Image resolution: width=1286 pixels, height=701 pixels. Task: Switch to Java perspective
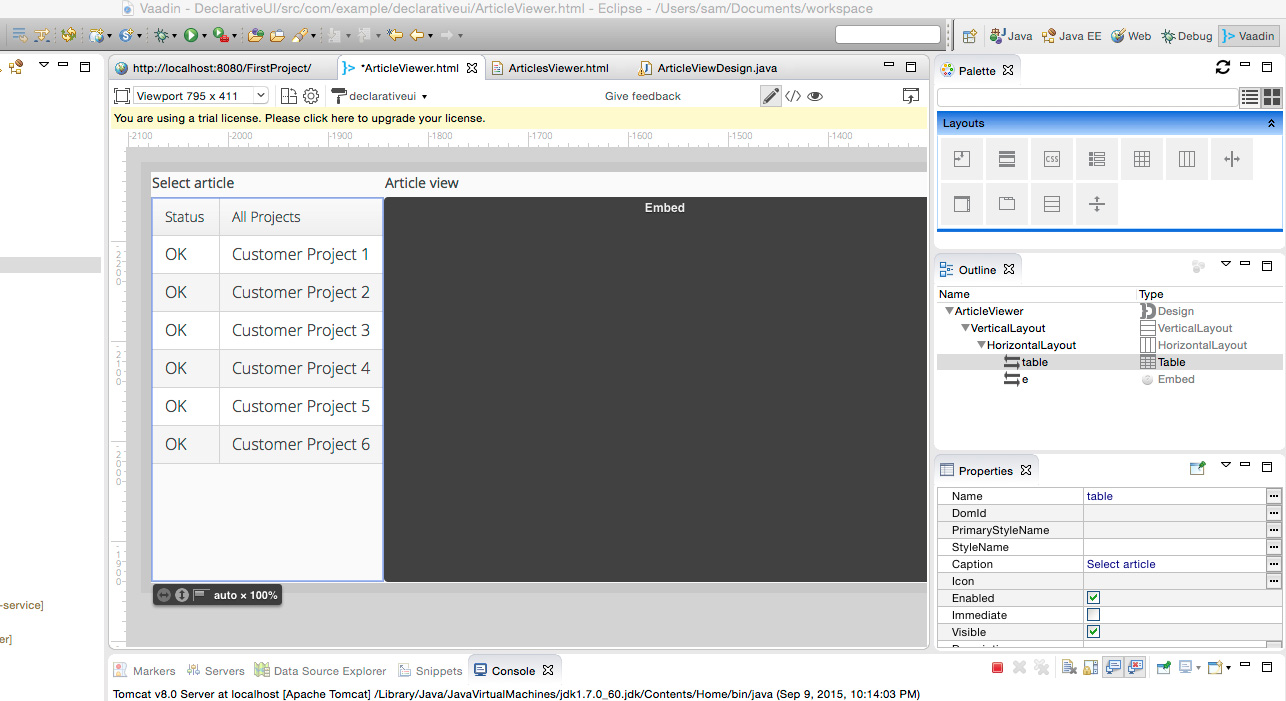(x=1011, y=36)
